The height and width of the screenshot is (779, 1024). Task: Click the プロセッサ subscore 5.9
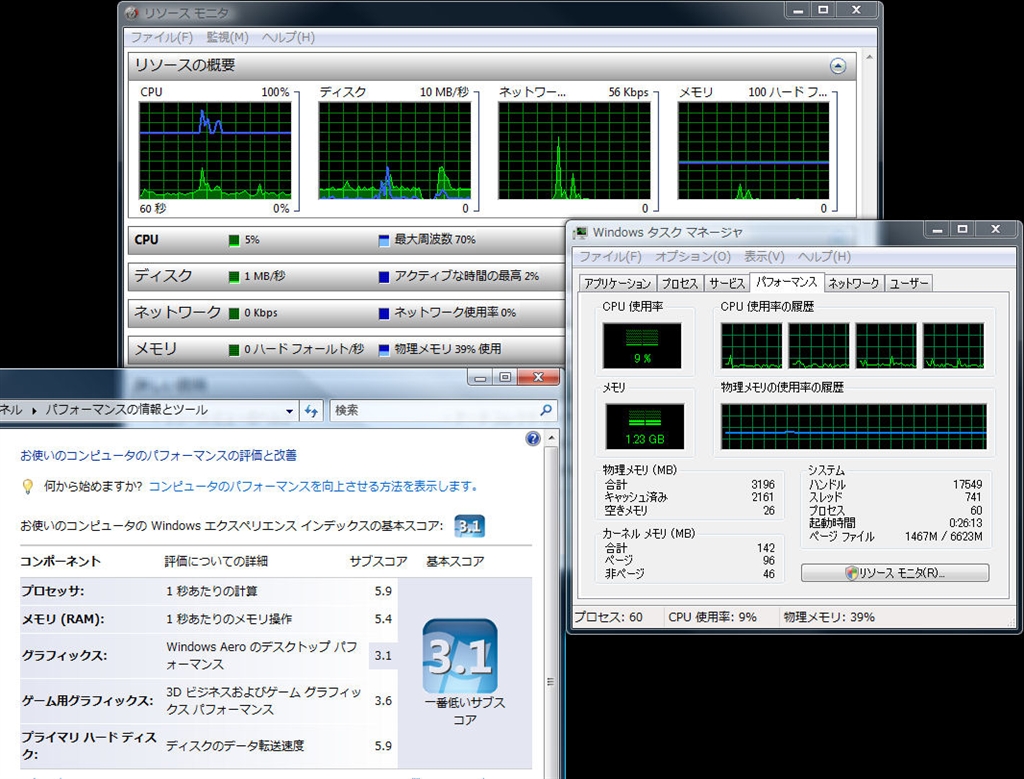click(383, 591)
